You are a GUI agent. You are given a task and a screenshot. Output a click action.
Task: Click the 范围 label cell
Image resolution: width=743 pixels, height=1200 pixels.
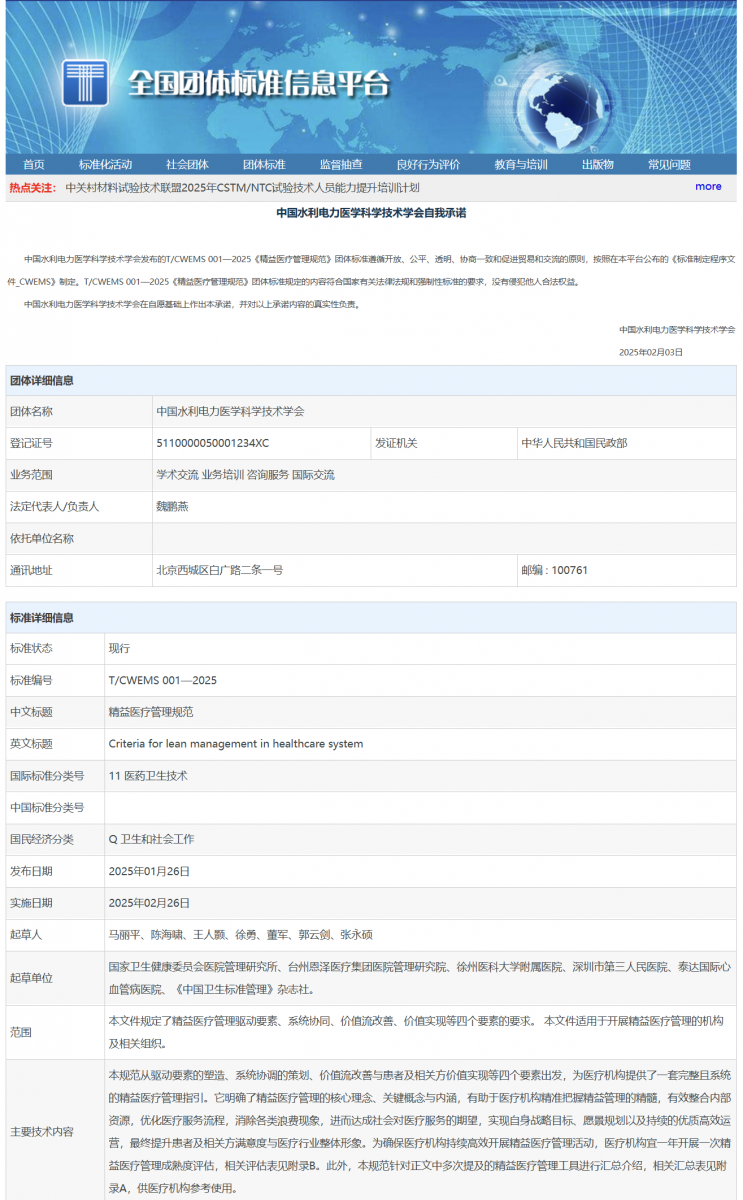(55, 1032)
